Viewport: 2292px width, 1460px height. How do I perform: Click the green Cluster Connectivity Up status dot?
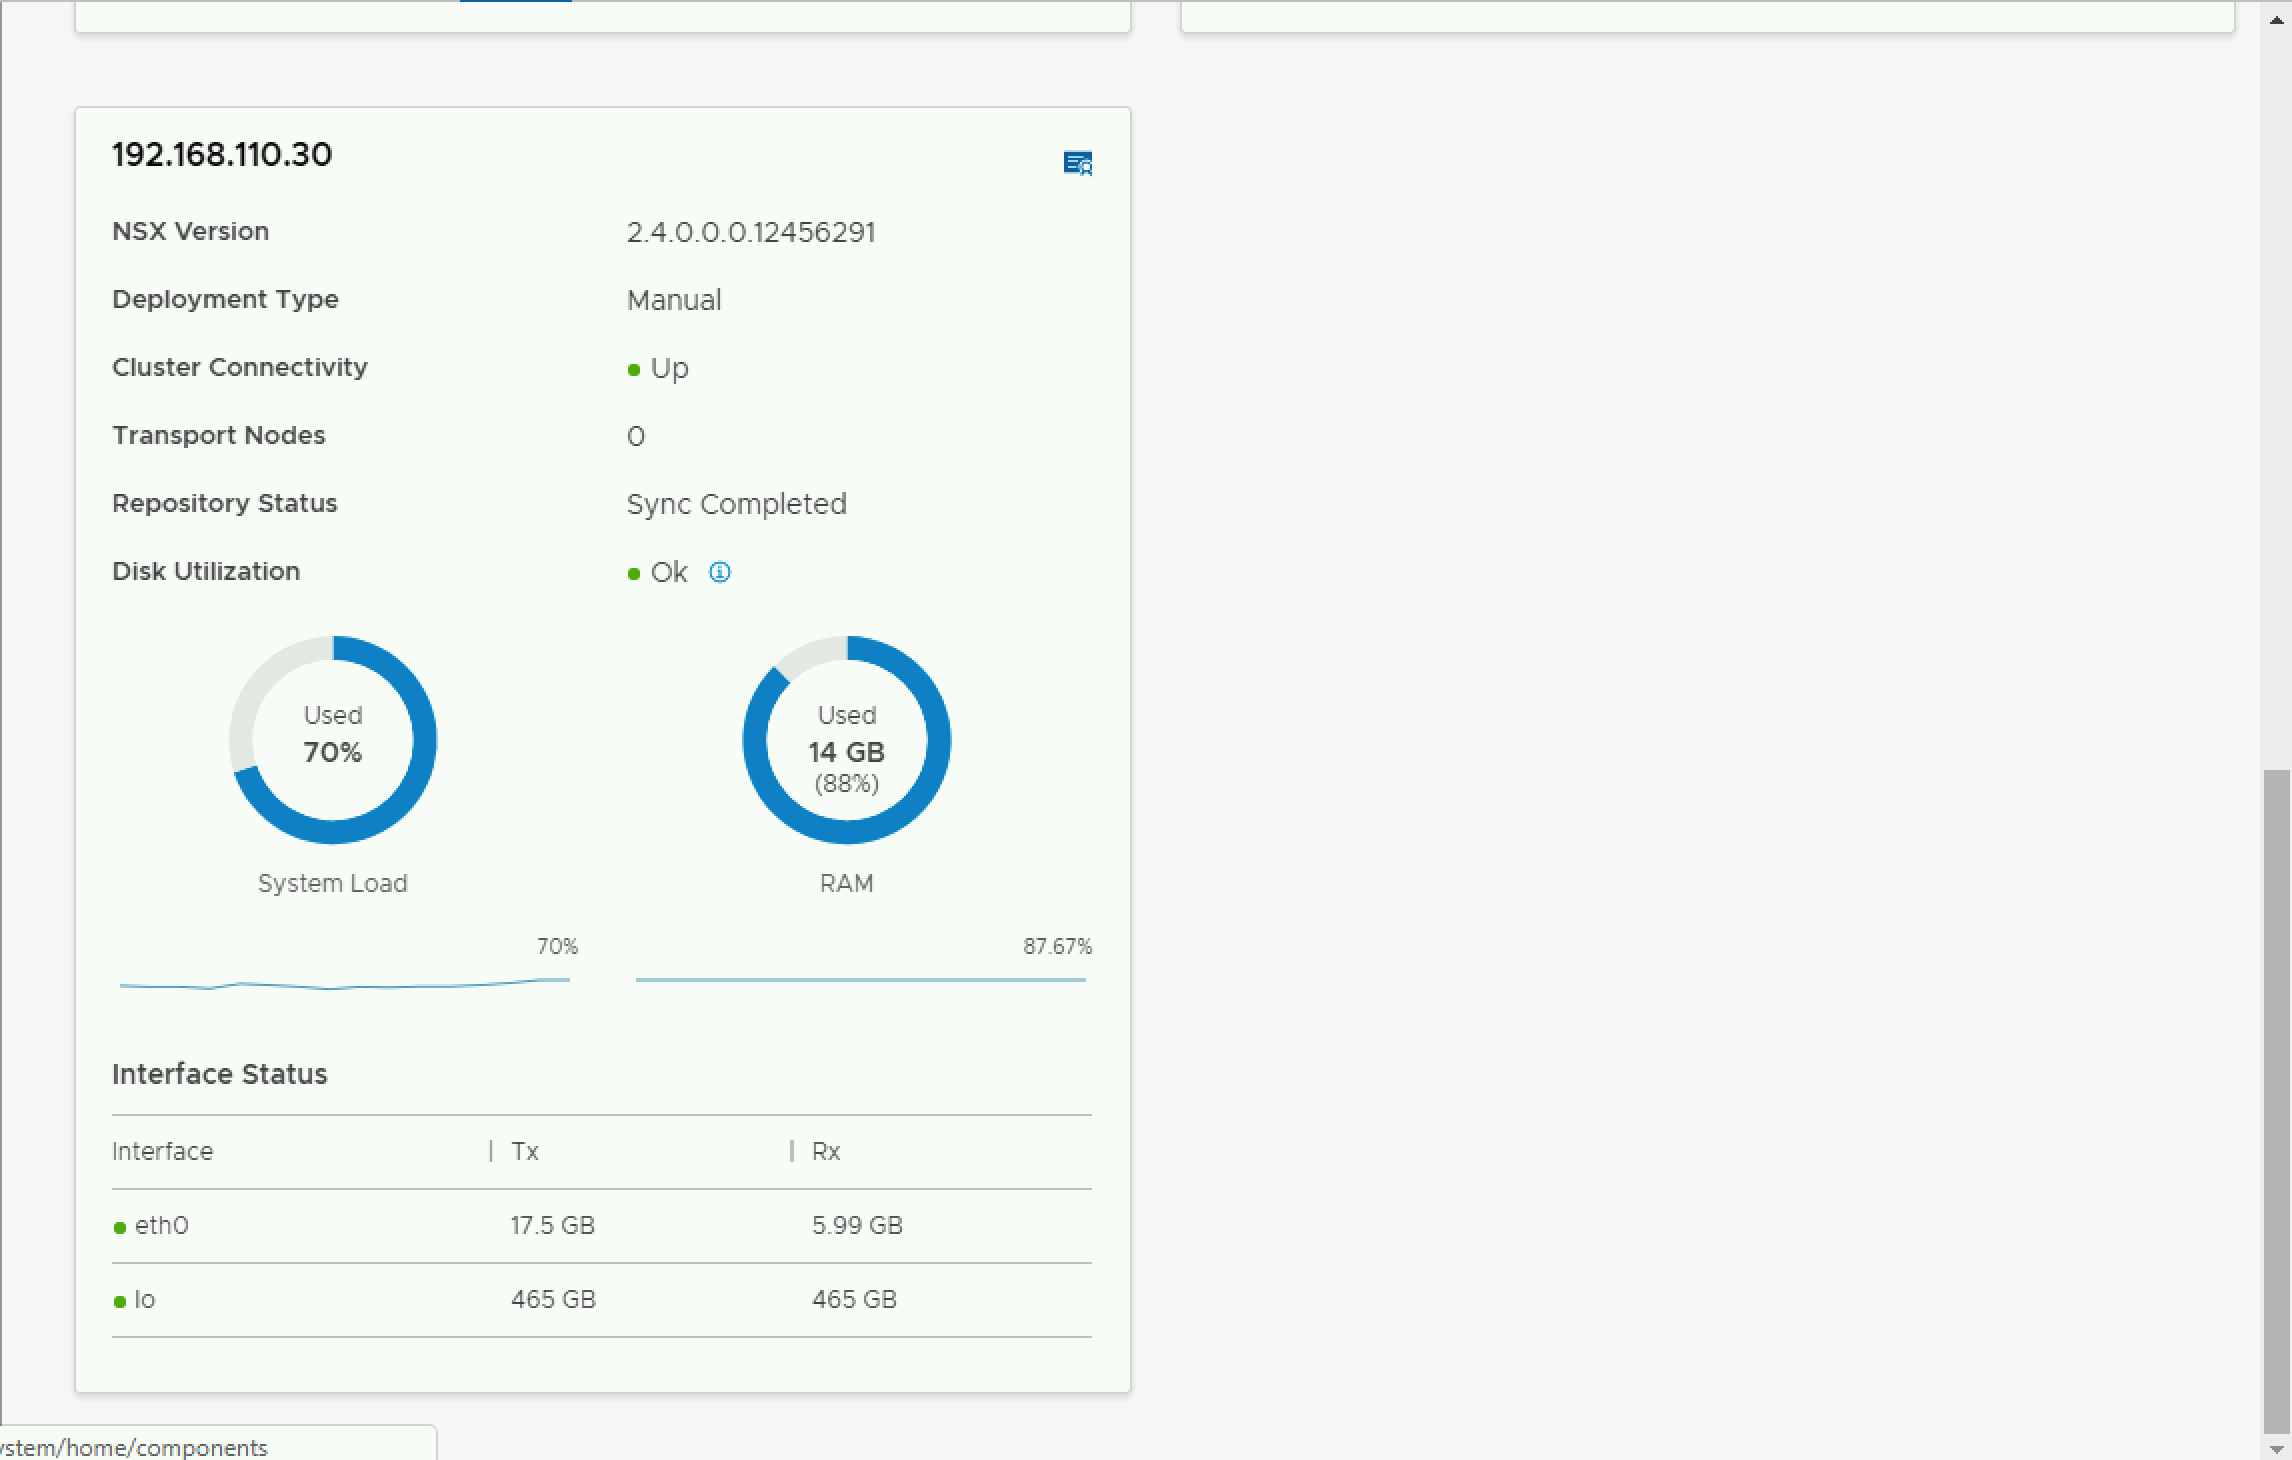(634, 370)
